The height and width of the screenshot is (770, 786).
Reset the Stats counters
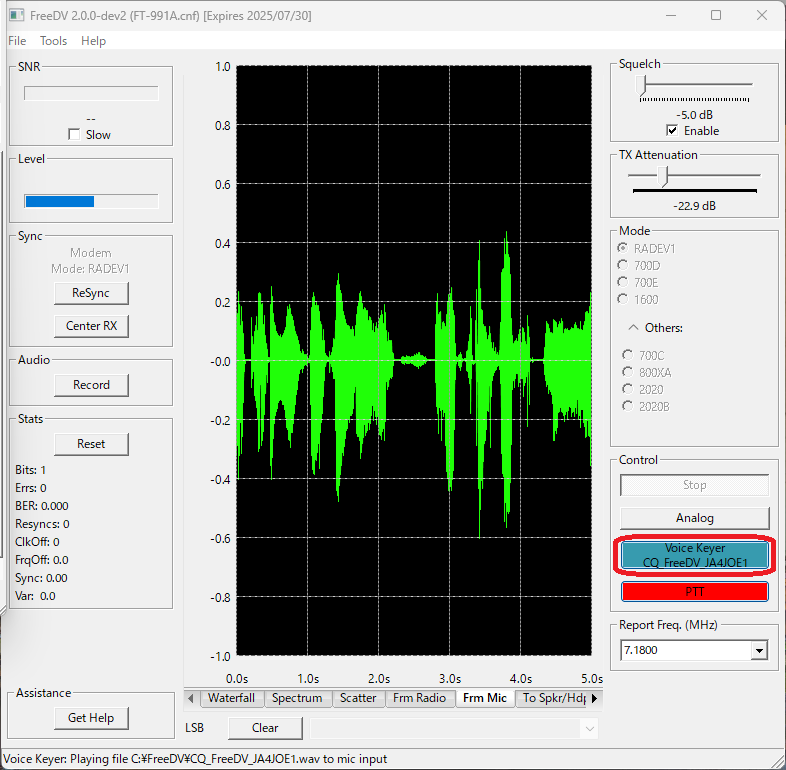coord(91,444)
